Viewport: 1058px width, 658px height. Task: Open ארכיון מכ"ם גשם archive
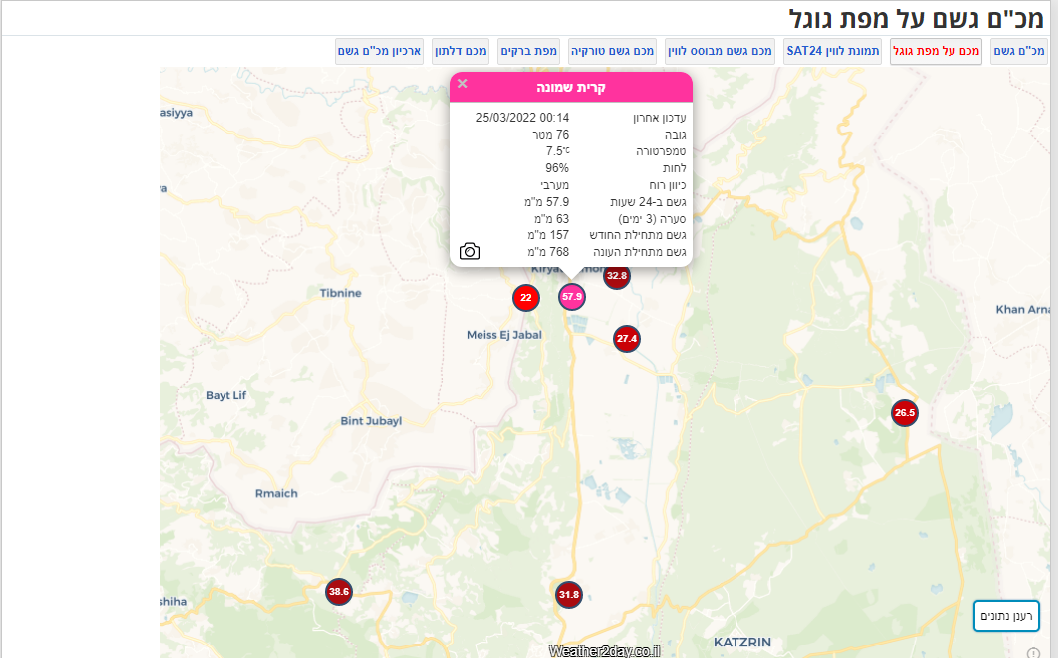coord(381,51)
